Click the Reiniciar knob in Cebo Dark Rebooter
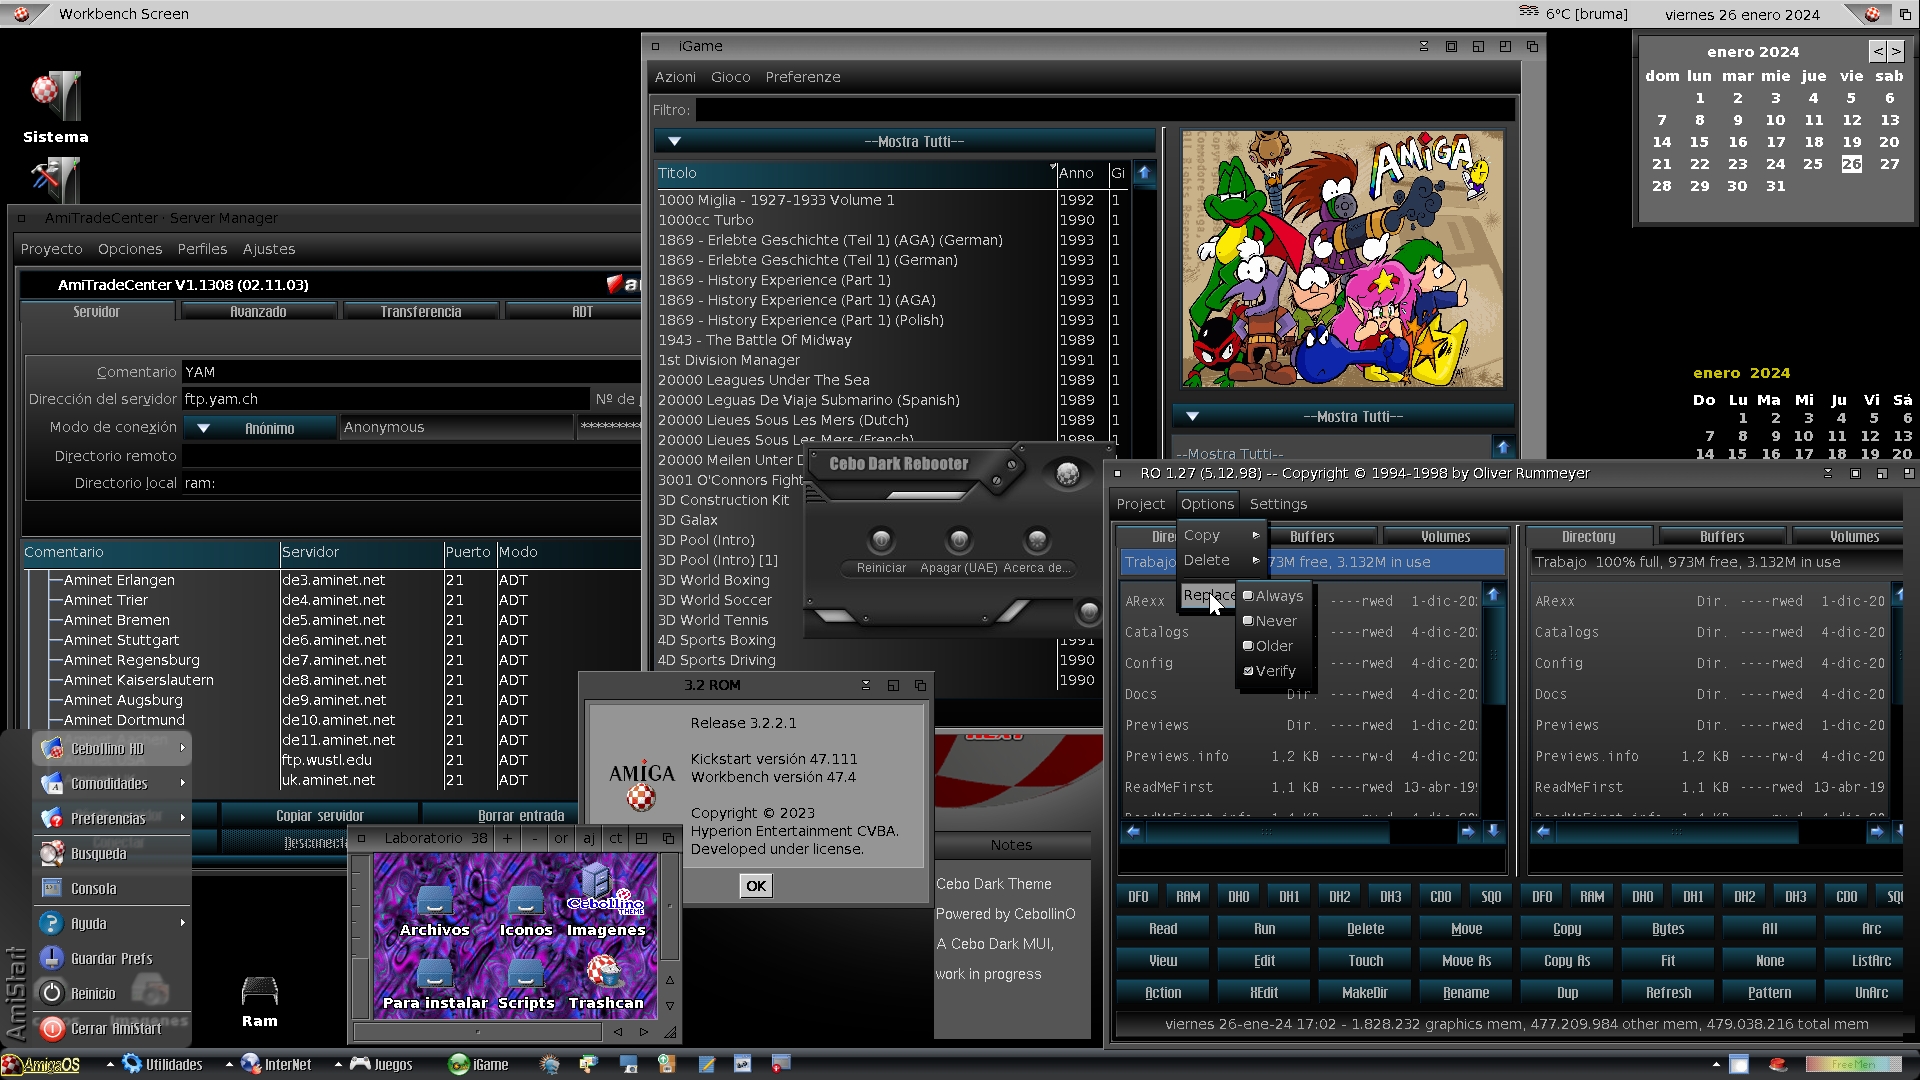 pyautogui.click(x=881, y=541)
